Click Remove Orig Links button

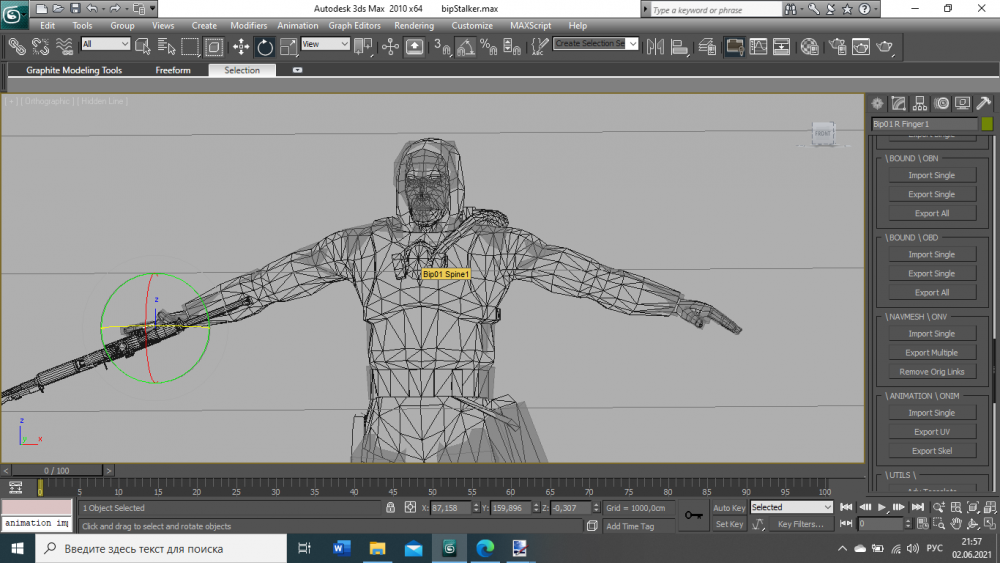931,372
